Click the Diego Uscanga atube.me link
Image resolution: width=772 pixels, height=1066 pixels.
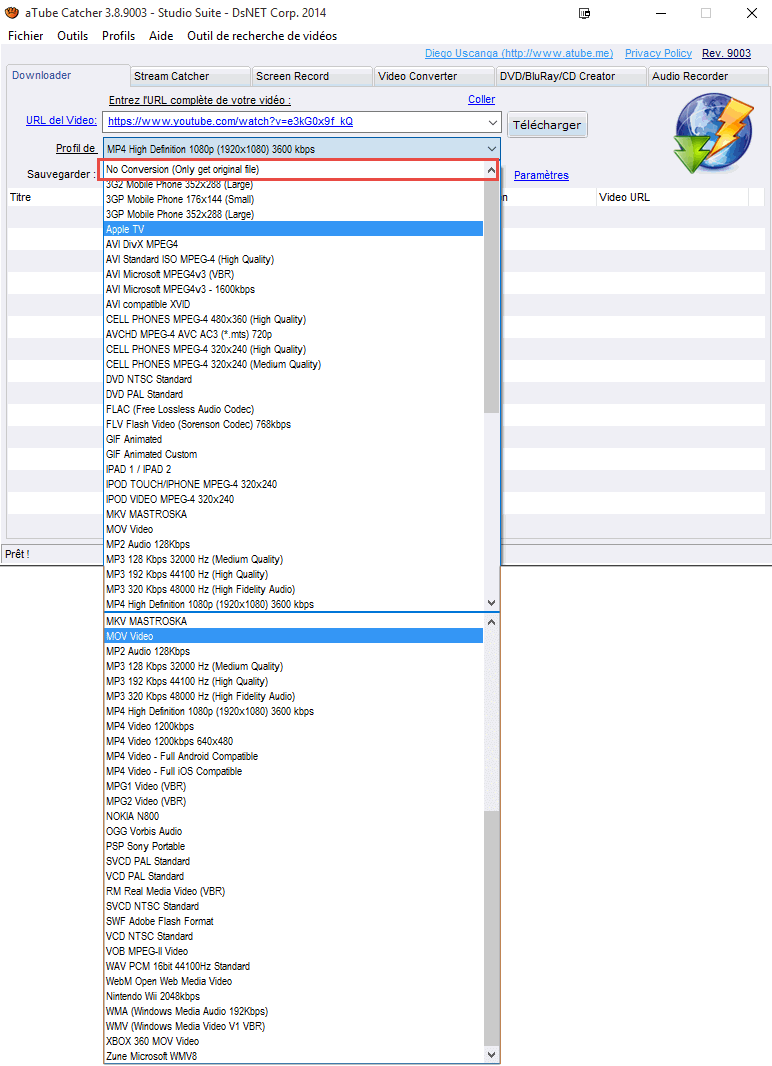tap(519, 53)
